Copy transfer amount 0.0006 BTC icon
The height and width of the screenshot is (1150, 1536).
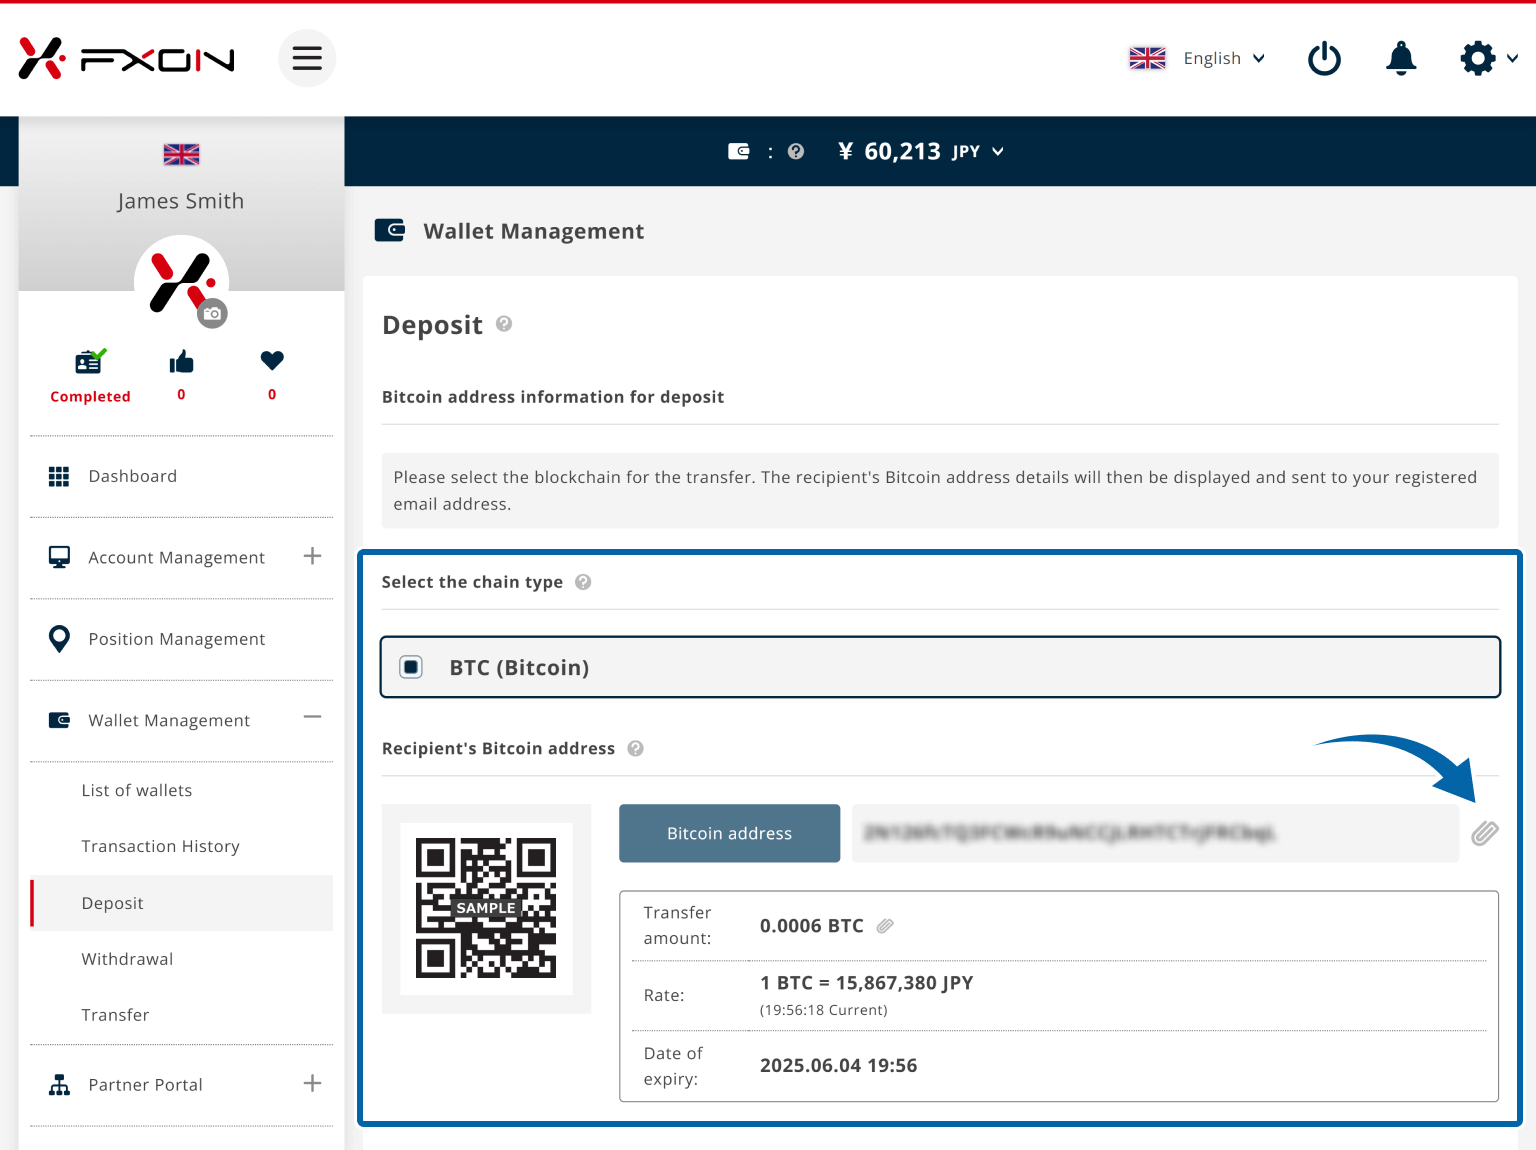tap(885, 926)
